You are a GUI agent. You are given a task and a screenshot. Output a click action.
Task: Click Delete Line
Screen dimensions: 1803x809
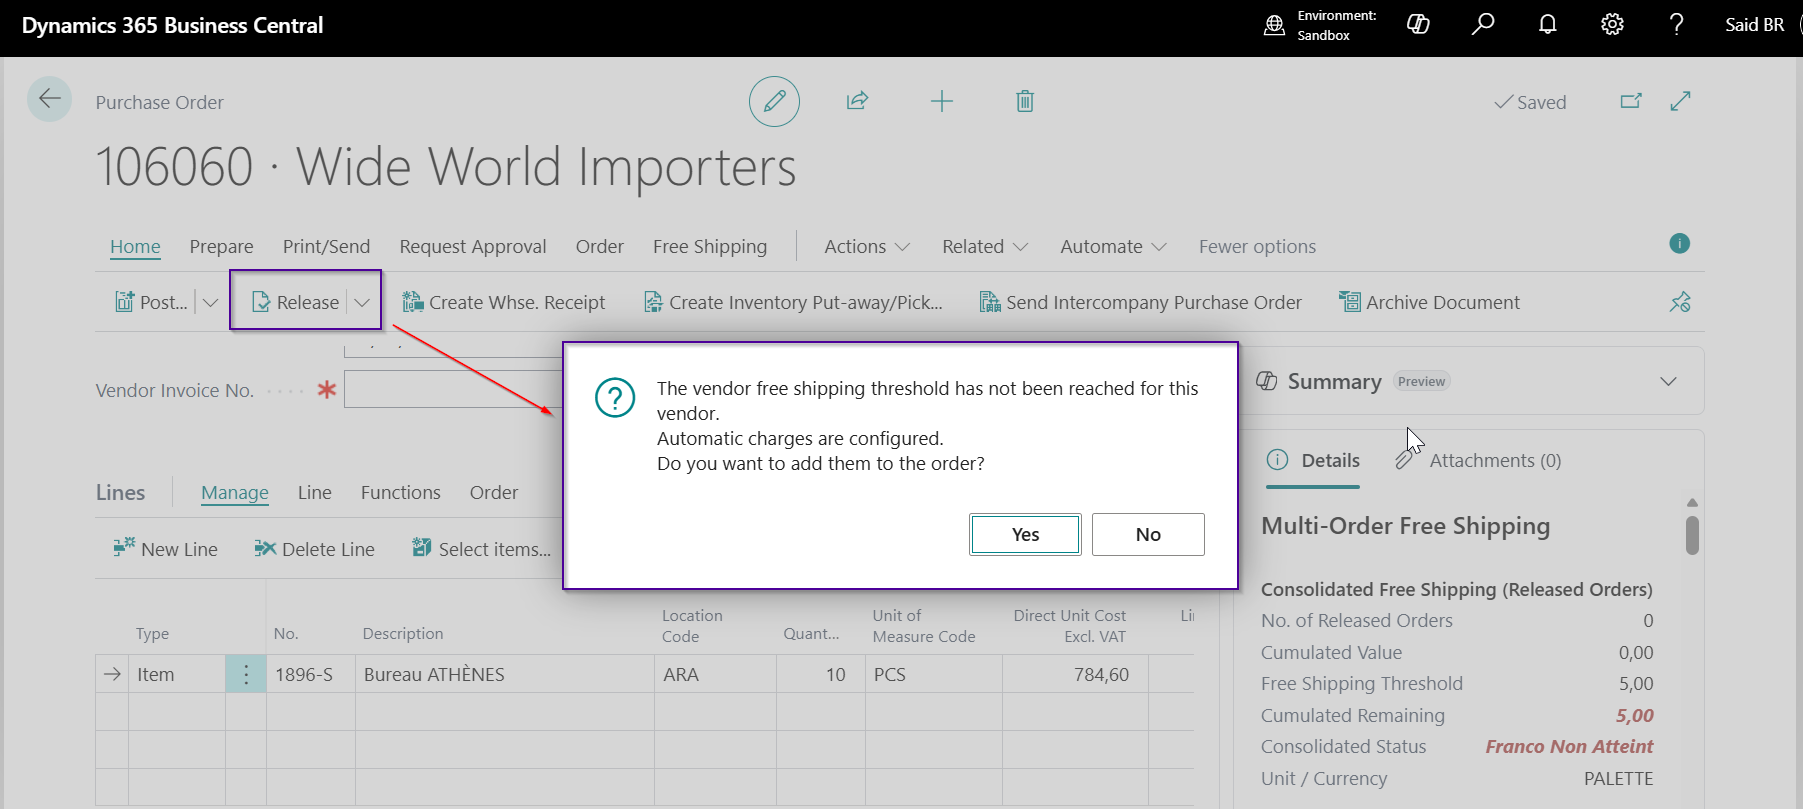point(314,549)
